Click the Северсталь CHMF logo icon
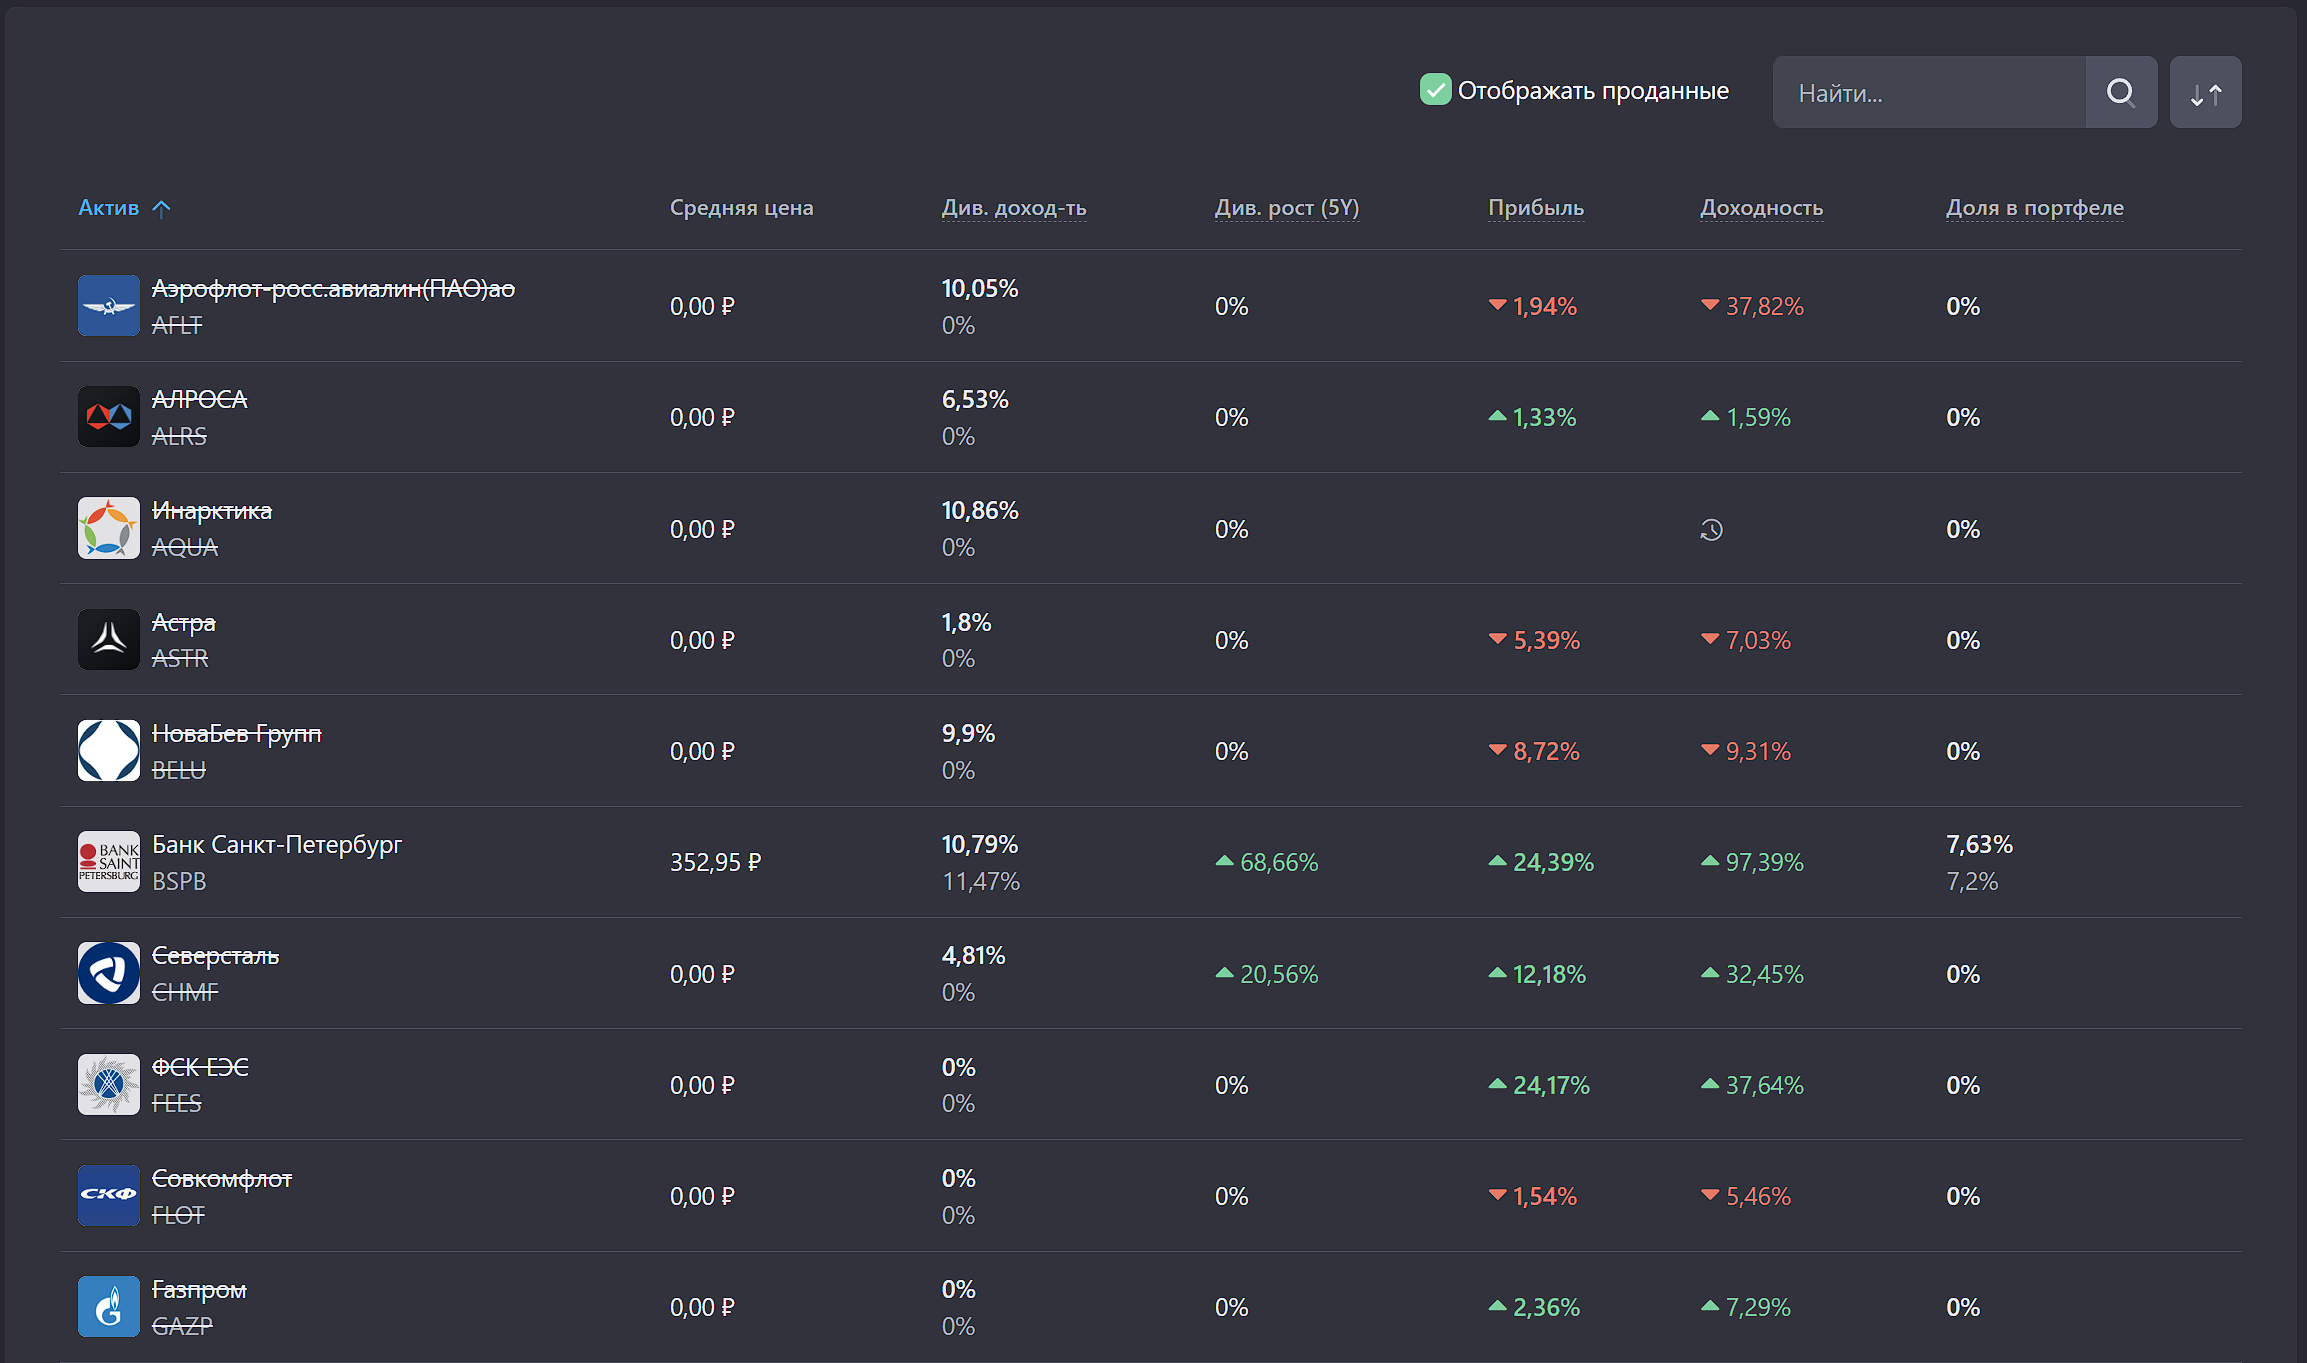This screenshot has height=1363, width=2307. pyautogui.click(x=109, y=973)
